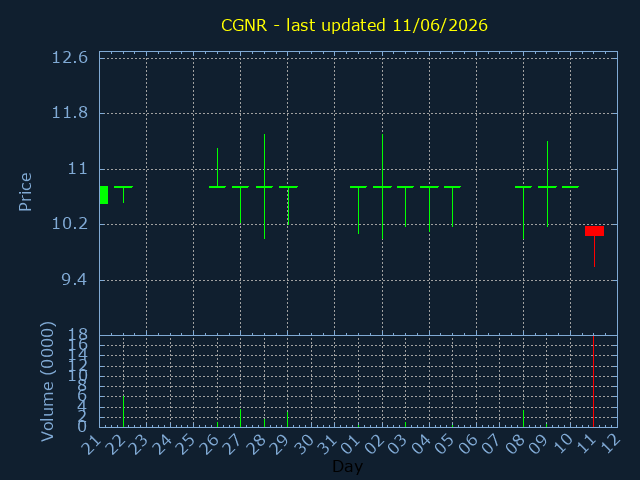
Task: Click the day label "21"
Action: [91, 444]
